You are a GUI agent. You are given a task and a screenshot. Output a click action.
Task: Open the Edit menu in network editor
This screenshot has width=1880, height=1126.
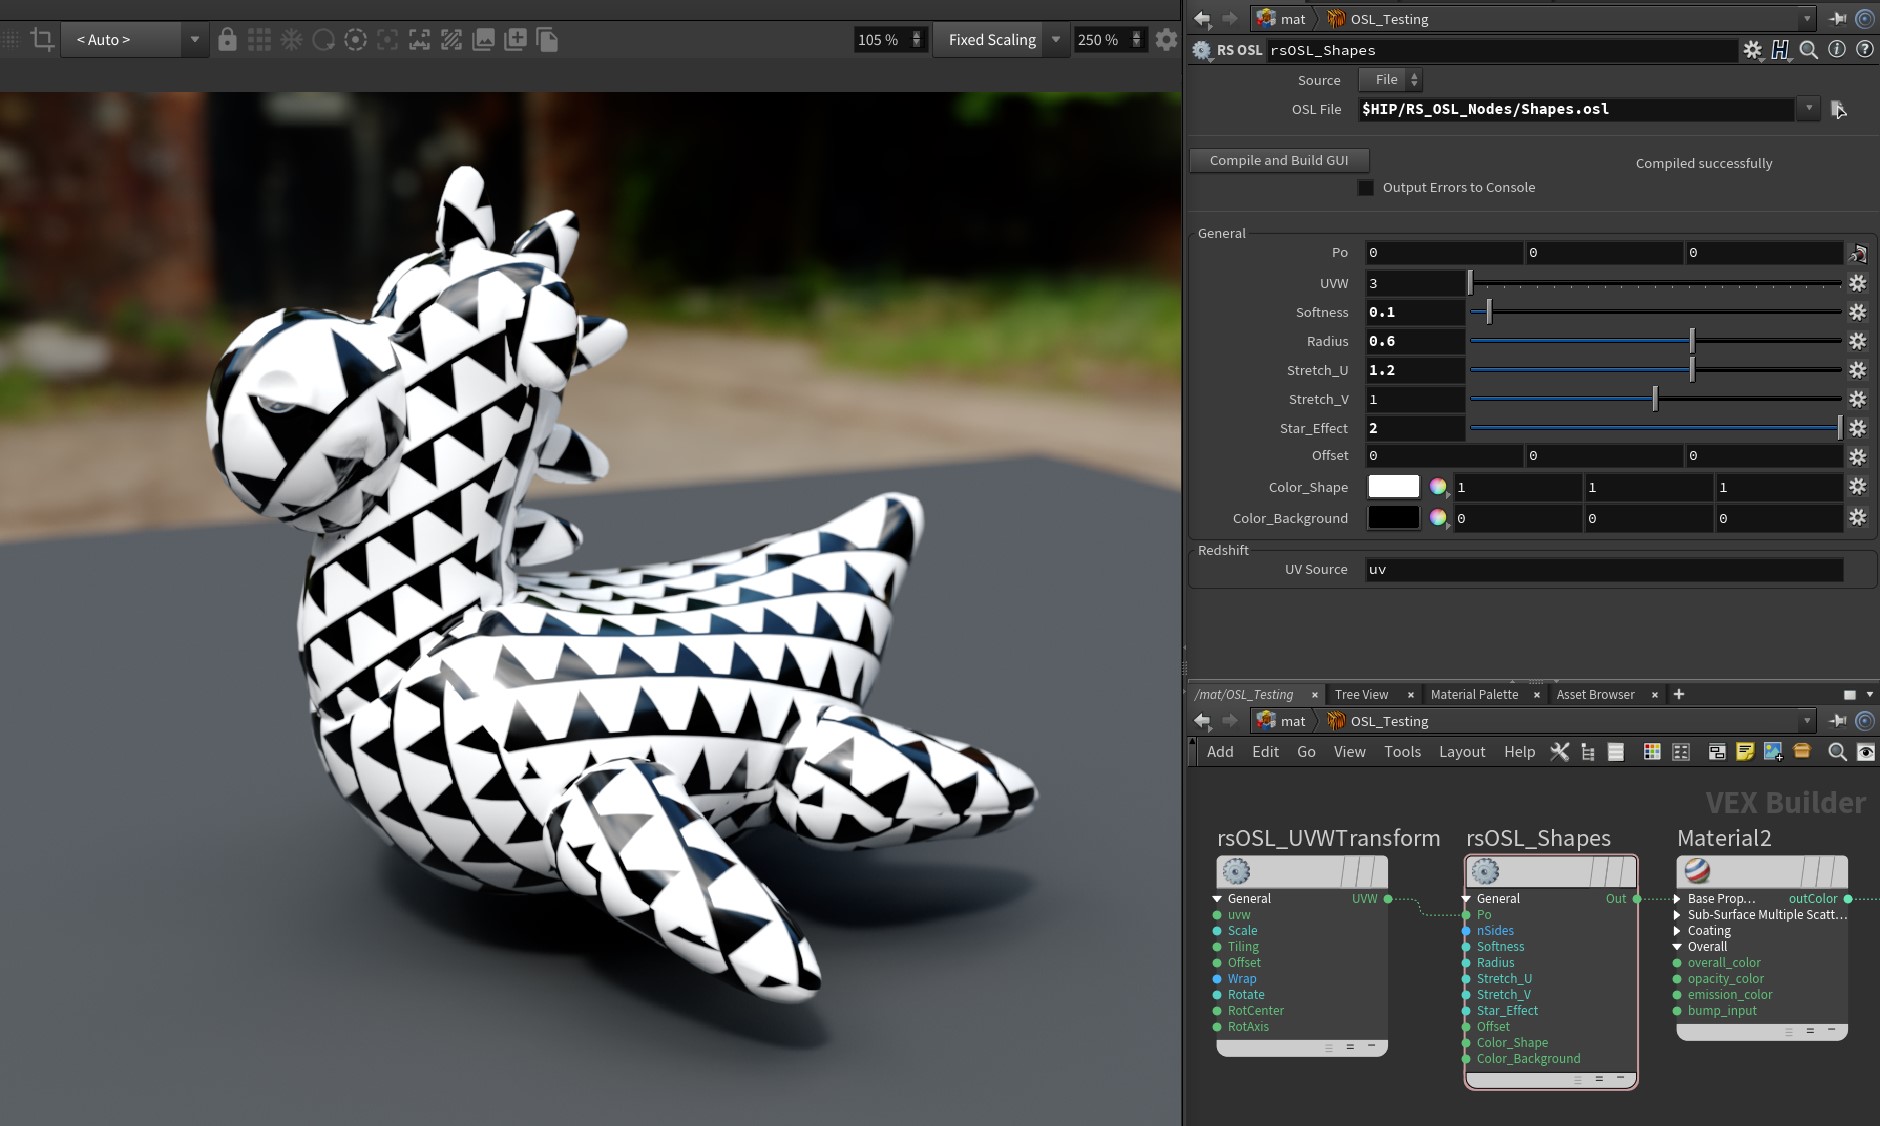1265,752
